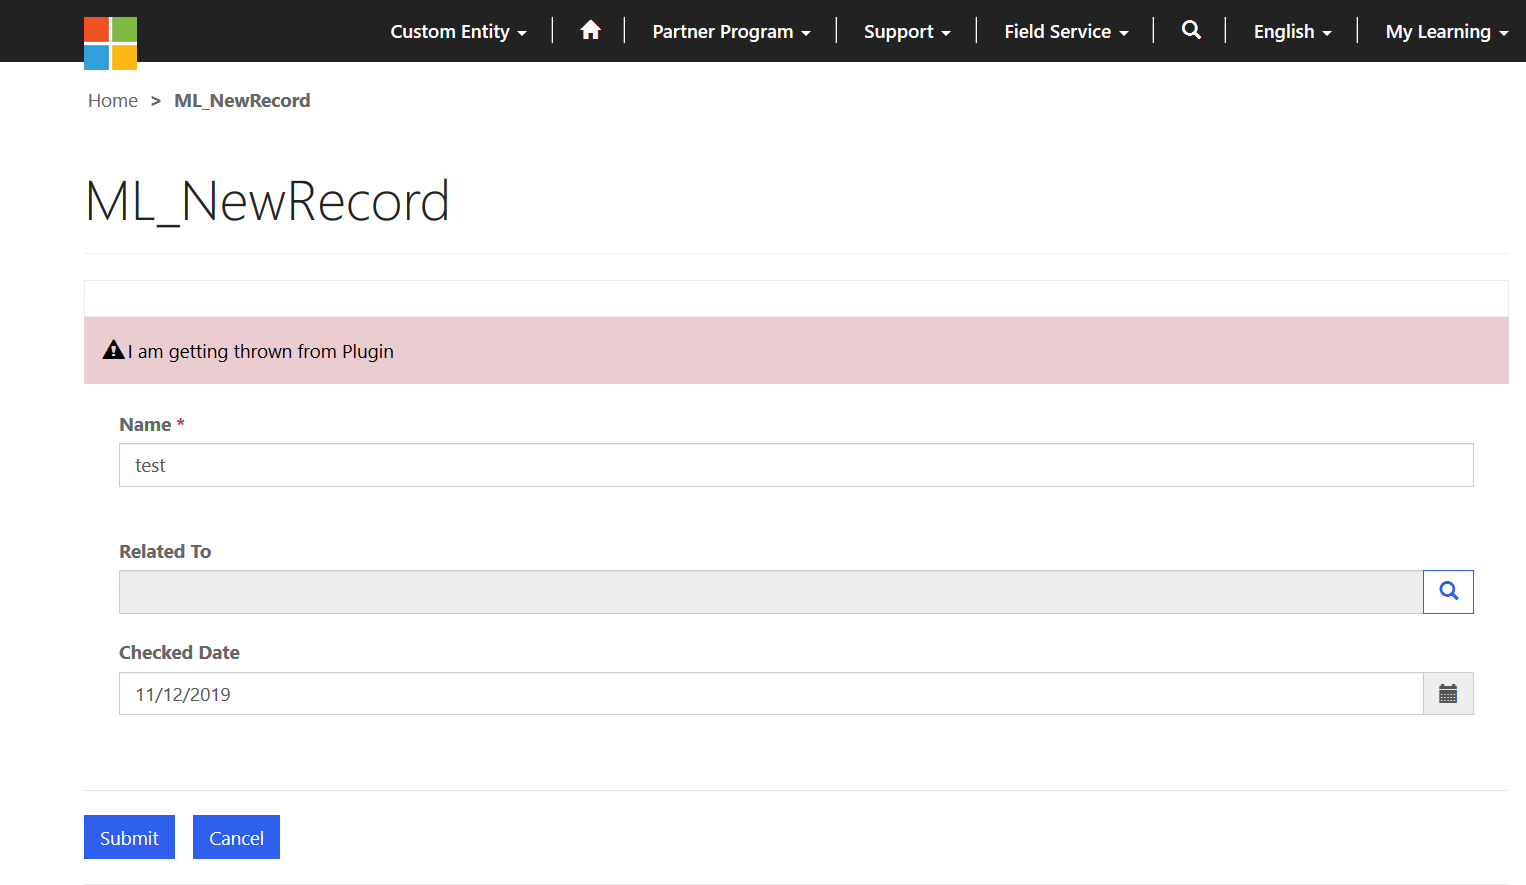Click into the Related To field
The height and width of the screenshot is (885, 1526).
click(771, 592)
